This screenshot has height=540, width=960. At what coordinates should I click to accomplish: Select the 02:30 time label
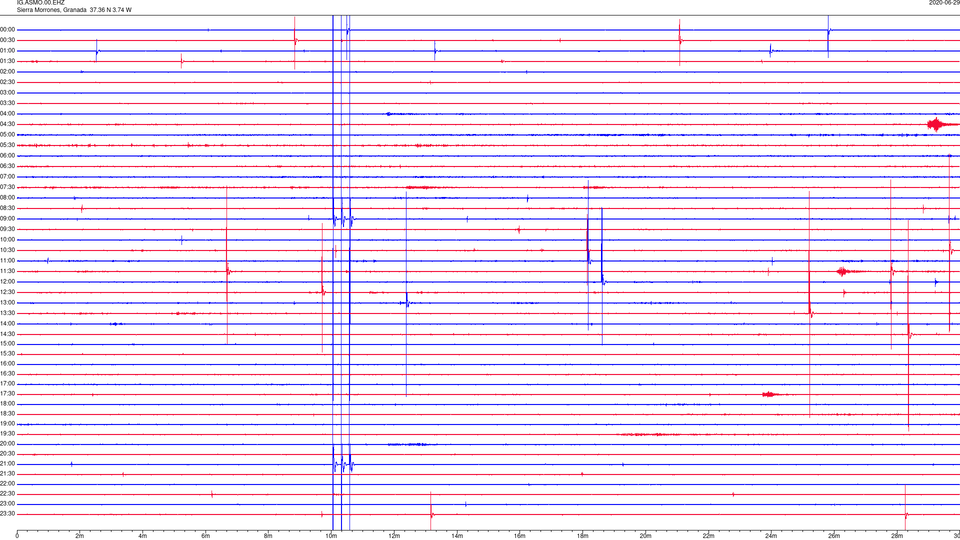(x=8, y=81)
